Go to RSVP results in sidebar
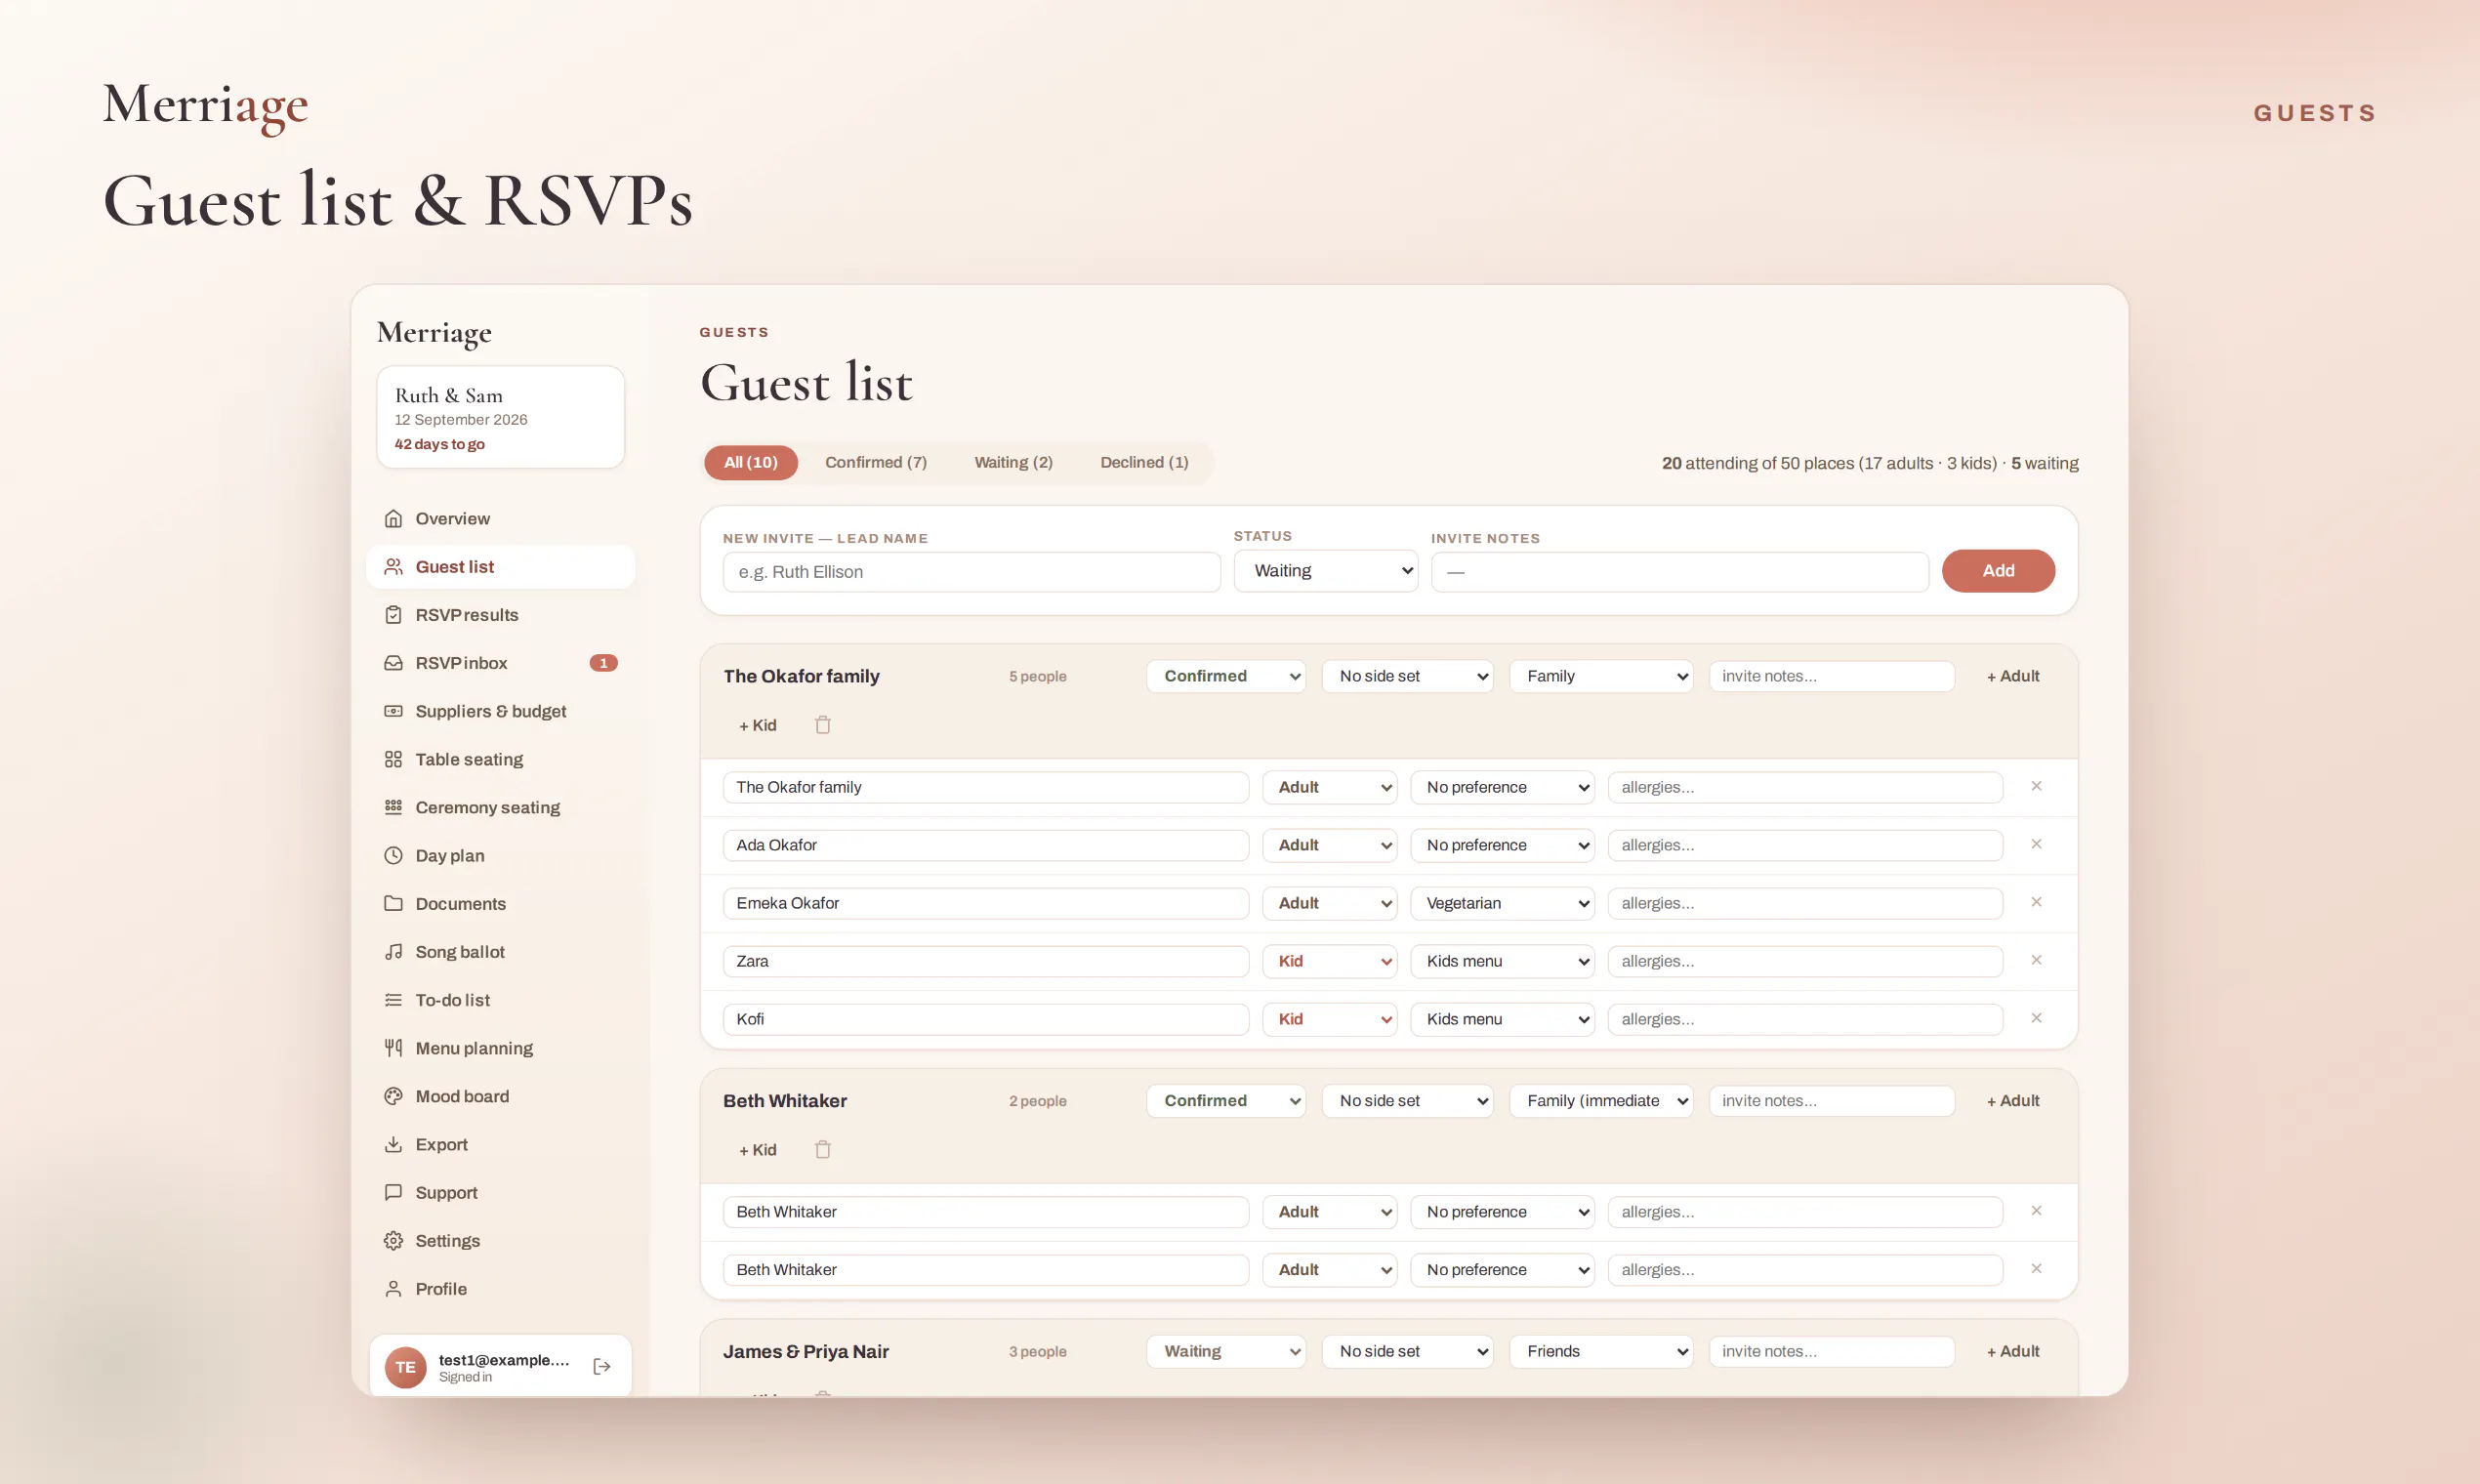This screenshot has width=2480, height=1484. coord(501,615)
